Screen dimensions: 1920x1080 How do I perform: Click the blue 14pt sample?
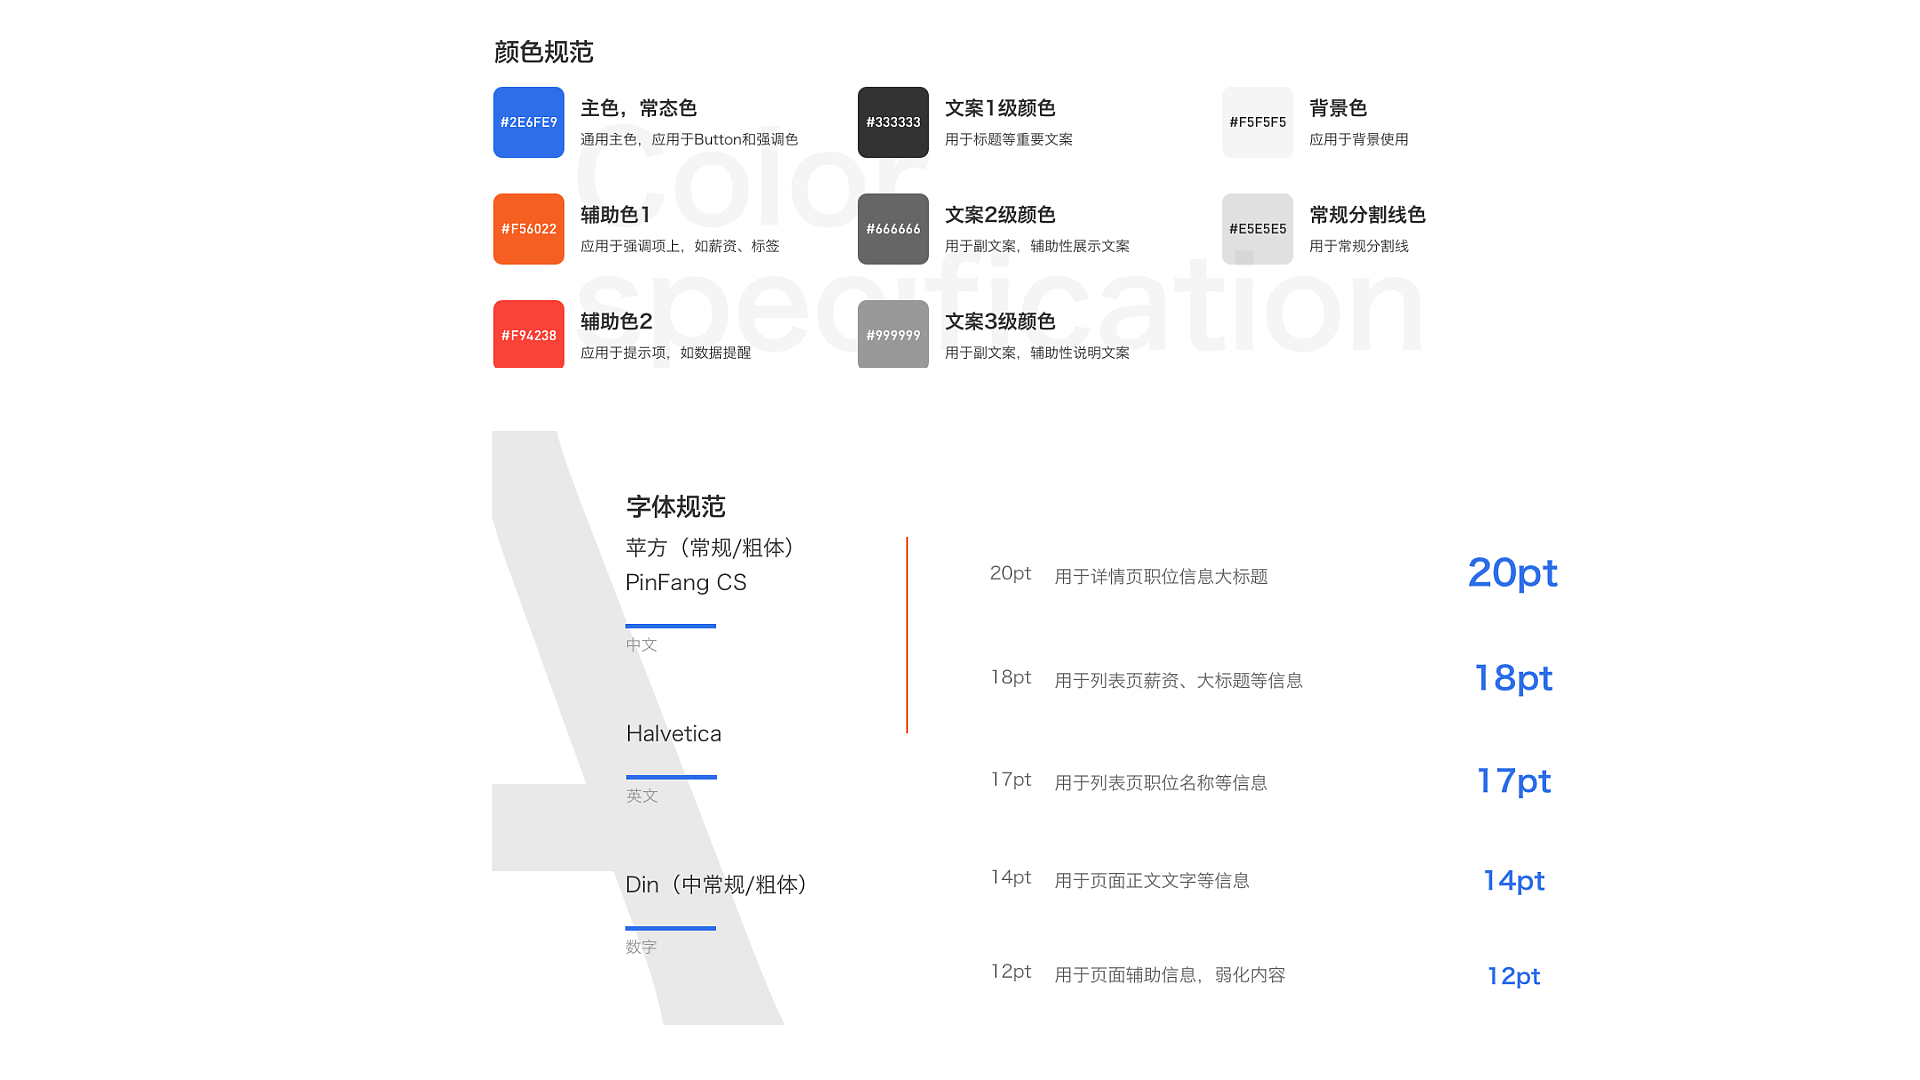click(1513, 881)
